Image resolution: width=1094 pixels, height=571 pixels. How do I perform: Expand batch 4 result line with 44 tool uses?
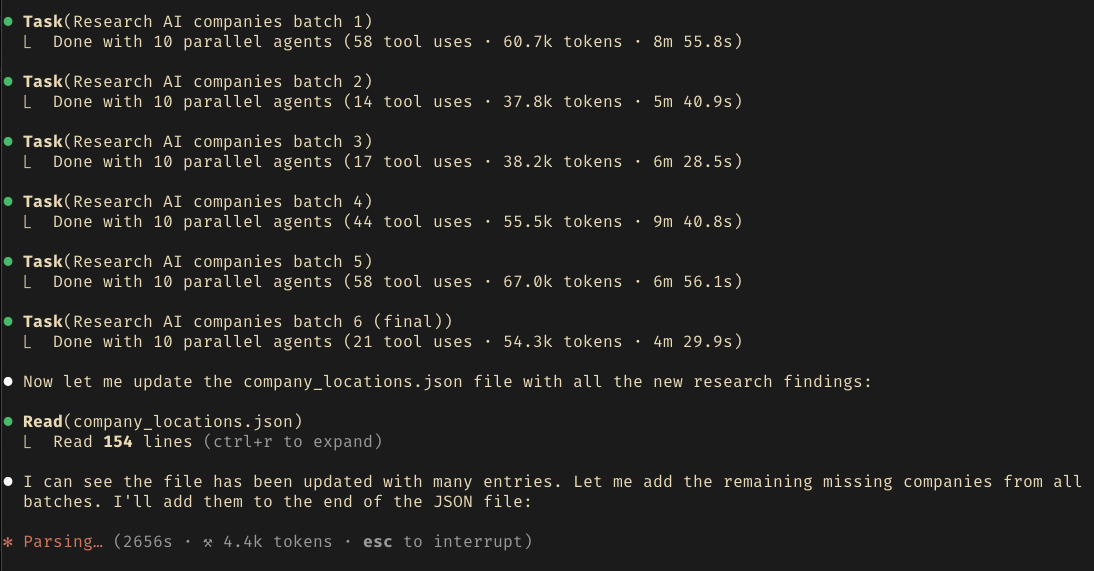[398, 222]
